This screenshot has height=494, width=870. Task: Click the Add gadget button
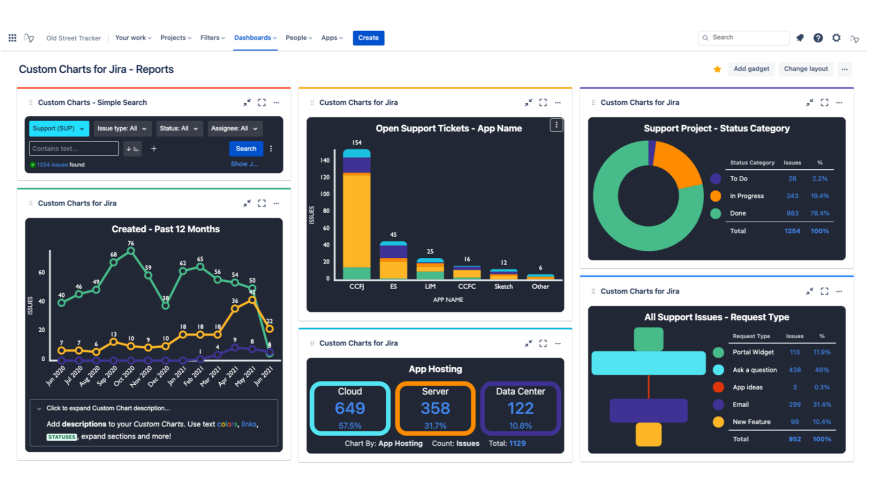[x=751, y=69]
